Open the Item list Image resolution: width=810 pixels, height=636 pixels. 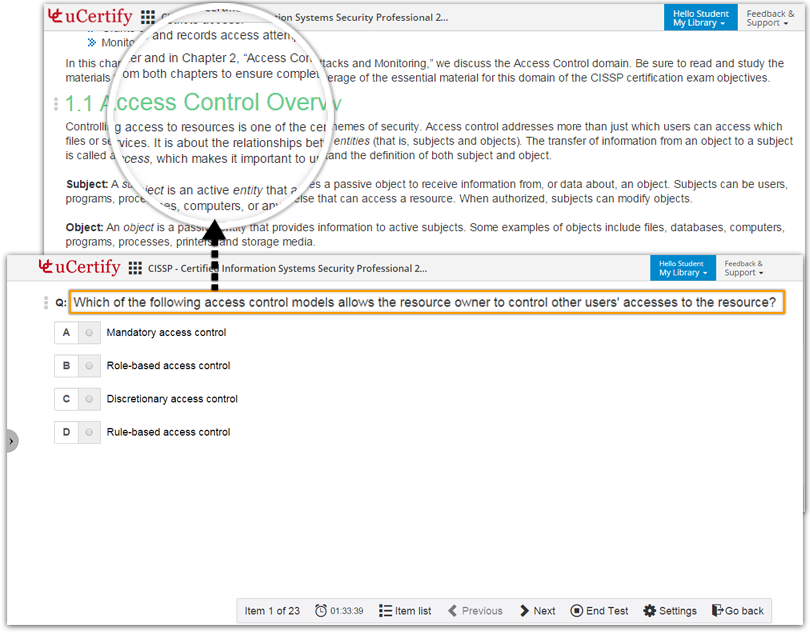tap(405, 611)
